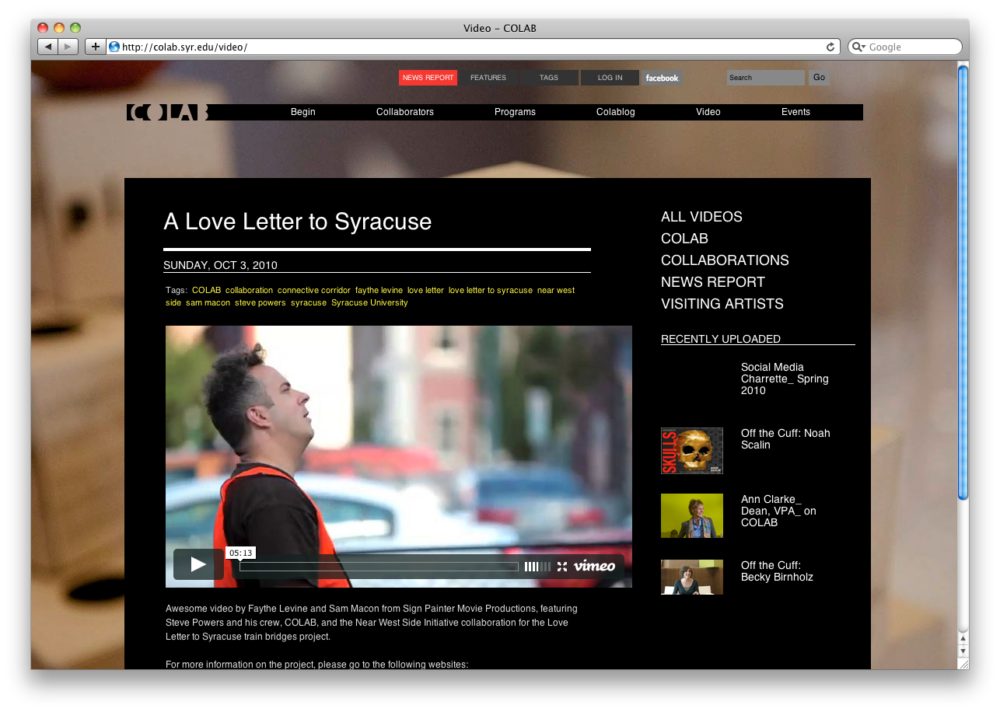Click the video progress bar

coord(379,566)
